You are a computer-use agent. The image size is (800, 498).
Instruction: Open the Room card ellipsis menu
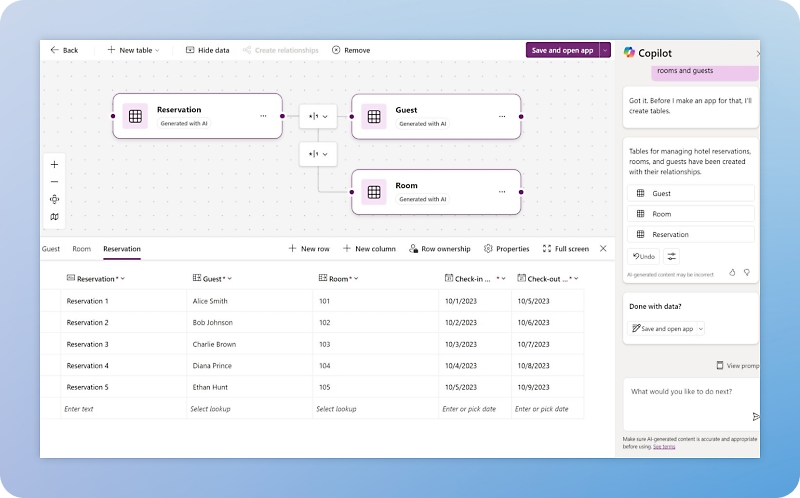[502, 192]
